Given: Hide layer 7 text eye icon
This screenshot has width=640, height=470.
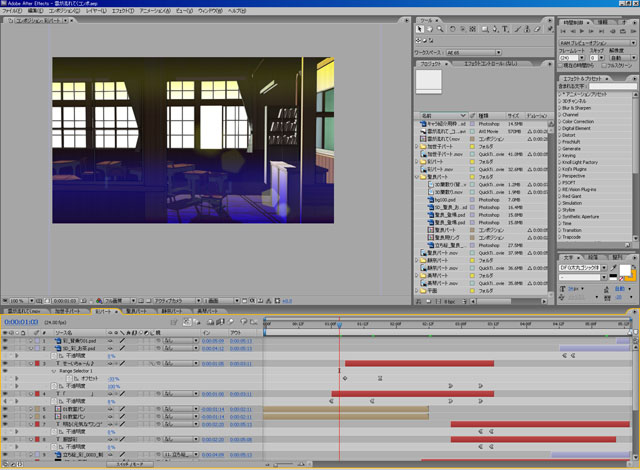Looking at the screenshot, I should pos(5,424).
